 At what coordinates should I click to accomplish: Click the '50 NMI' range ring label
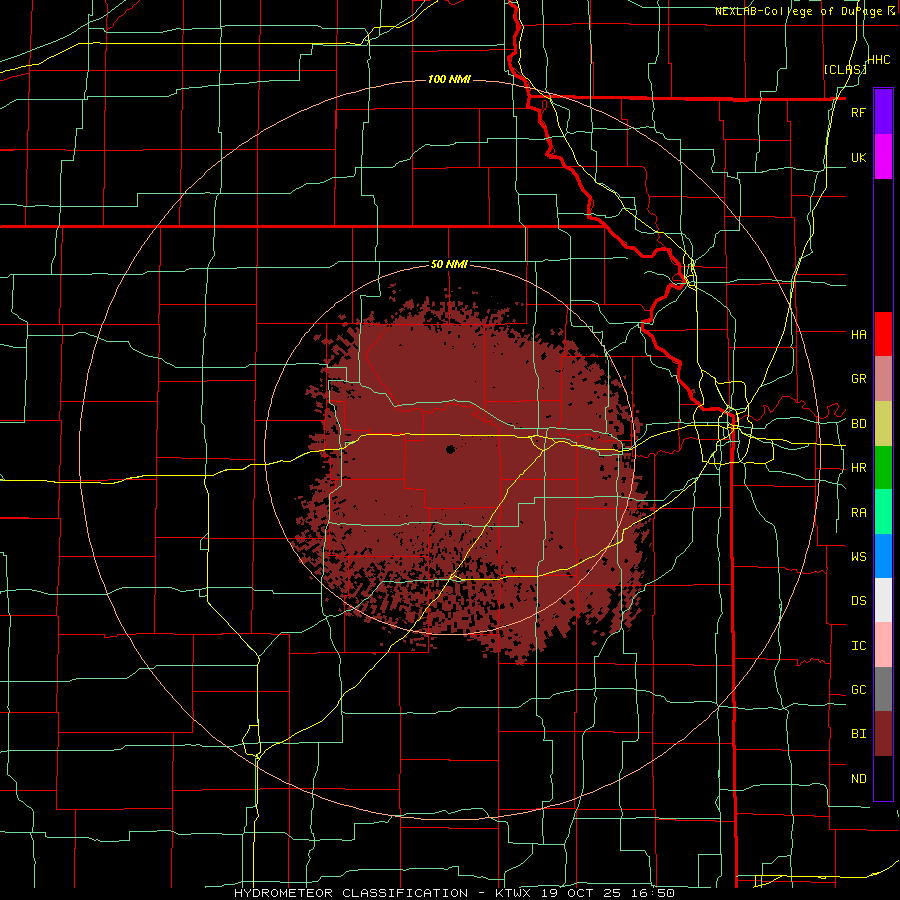pos(449,264)
